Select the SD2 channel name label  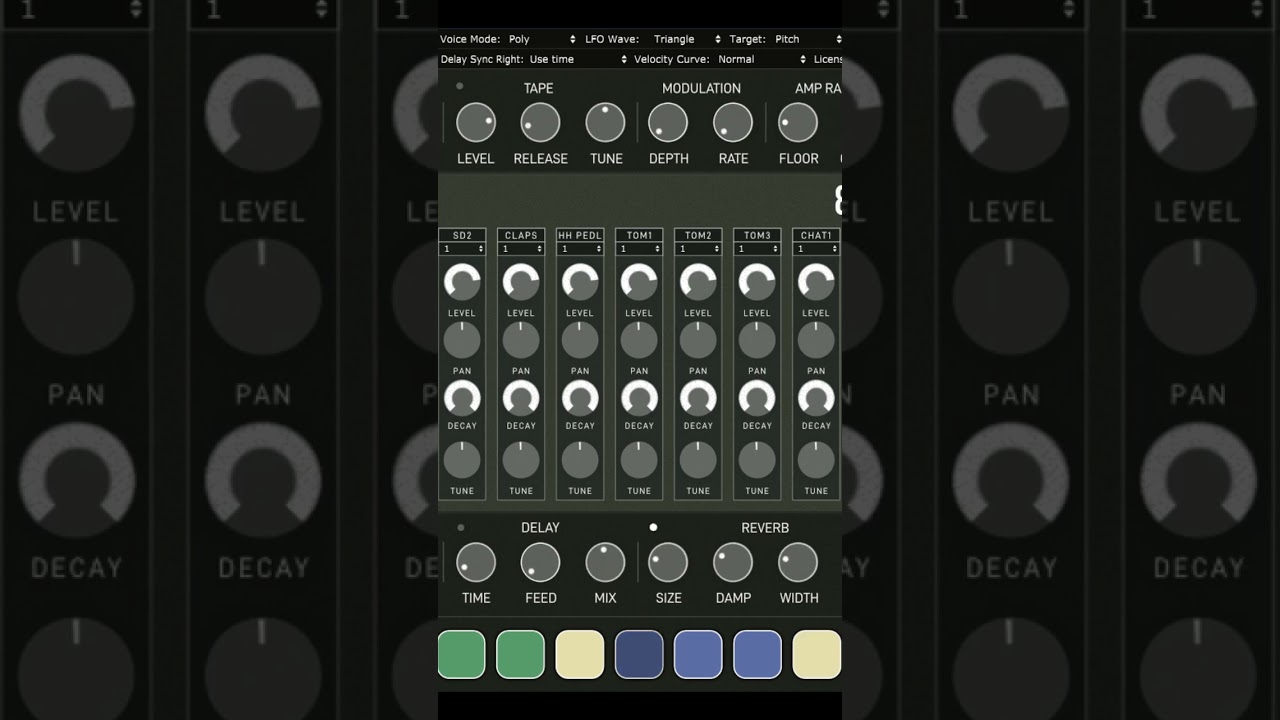tap(462, 236)
